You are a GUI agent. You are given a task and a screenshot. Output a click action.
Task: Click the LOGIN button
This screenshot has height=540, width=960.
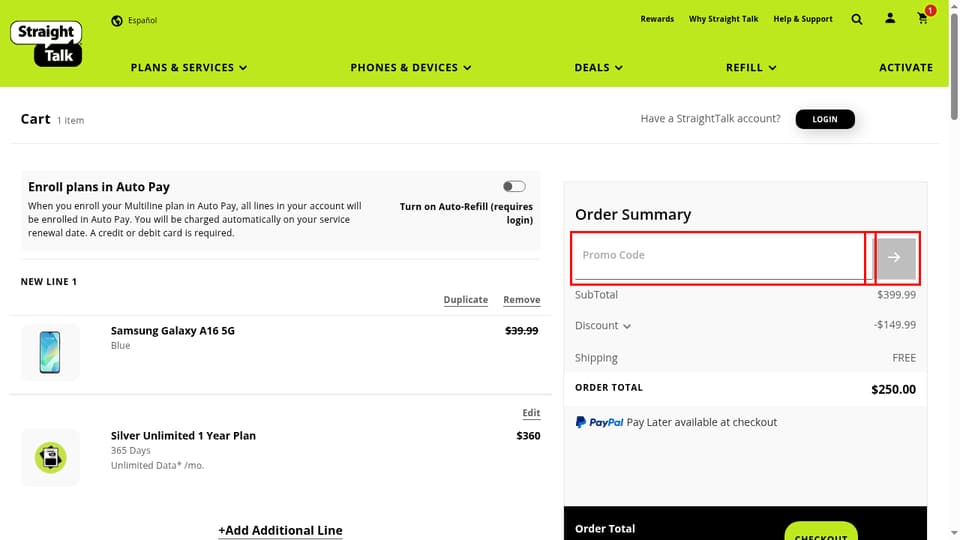(825, 119)
